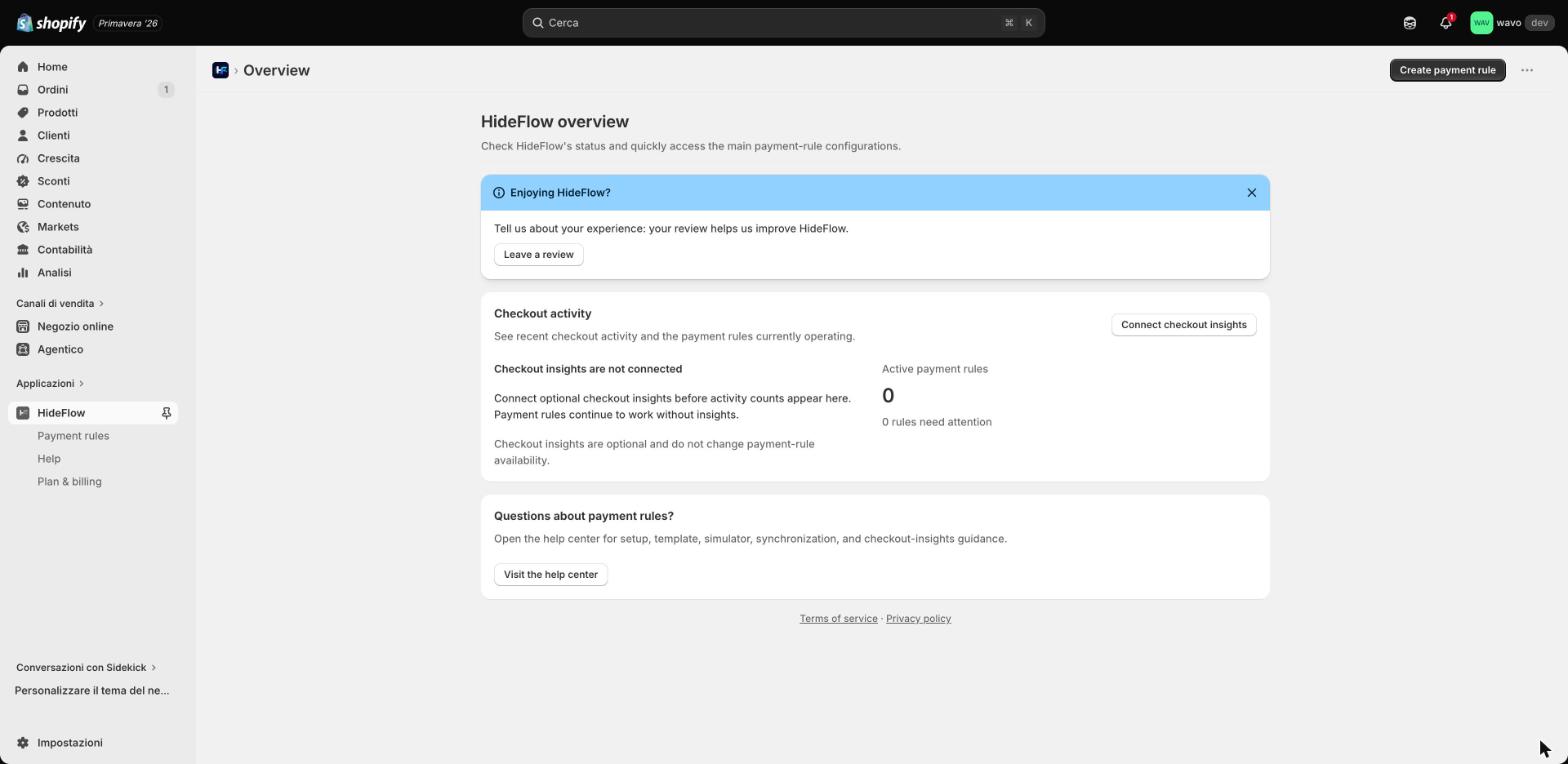Open Plan & billing submenu item

tap(69, 482)
